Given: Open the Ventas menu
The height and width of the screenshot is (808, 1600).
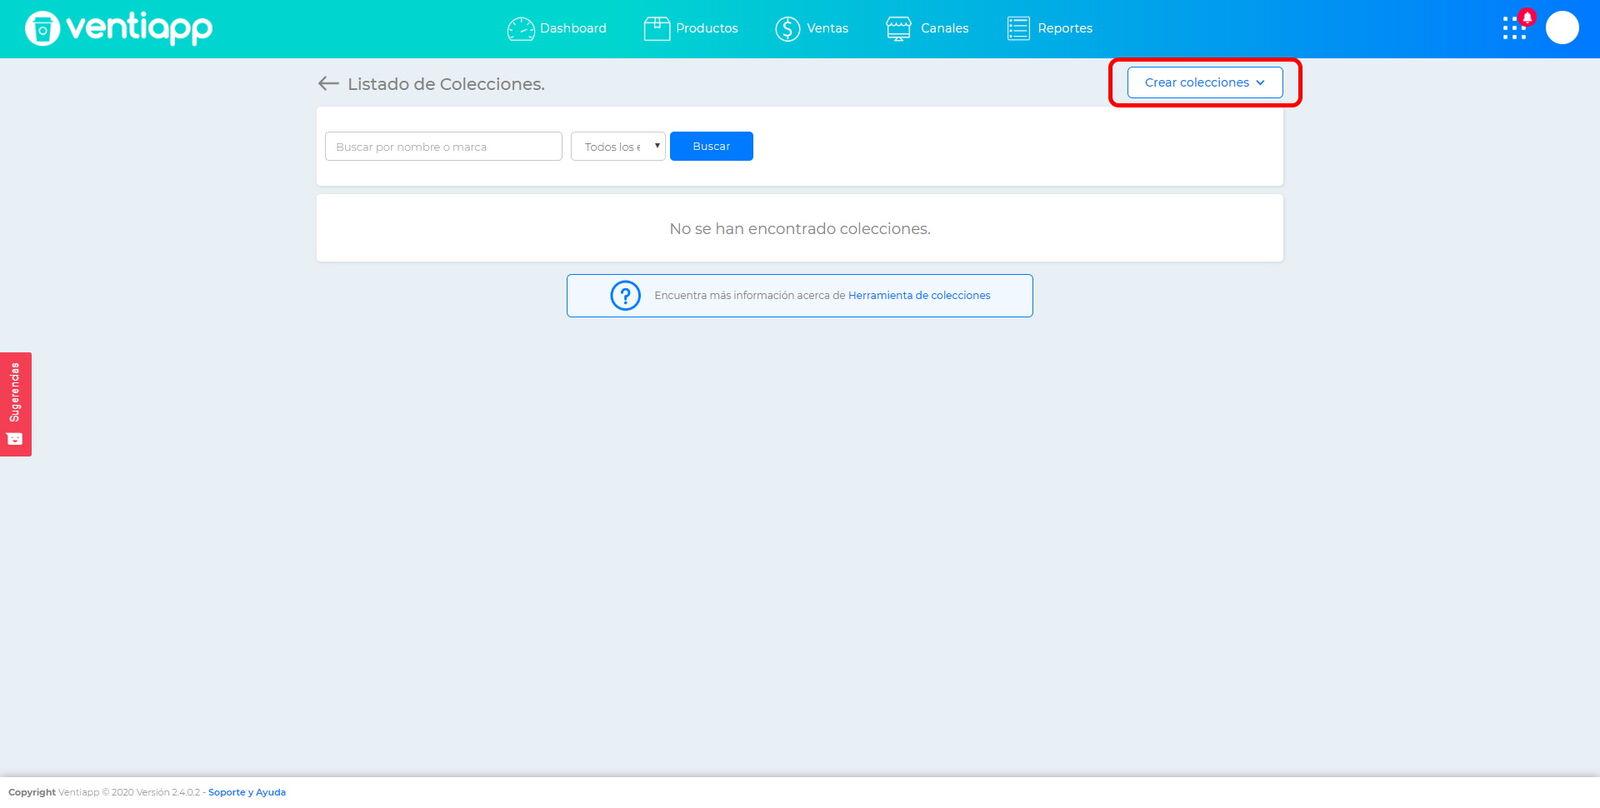Looking at the screenshot, I should coord(812,29).
